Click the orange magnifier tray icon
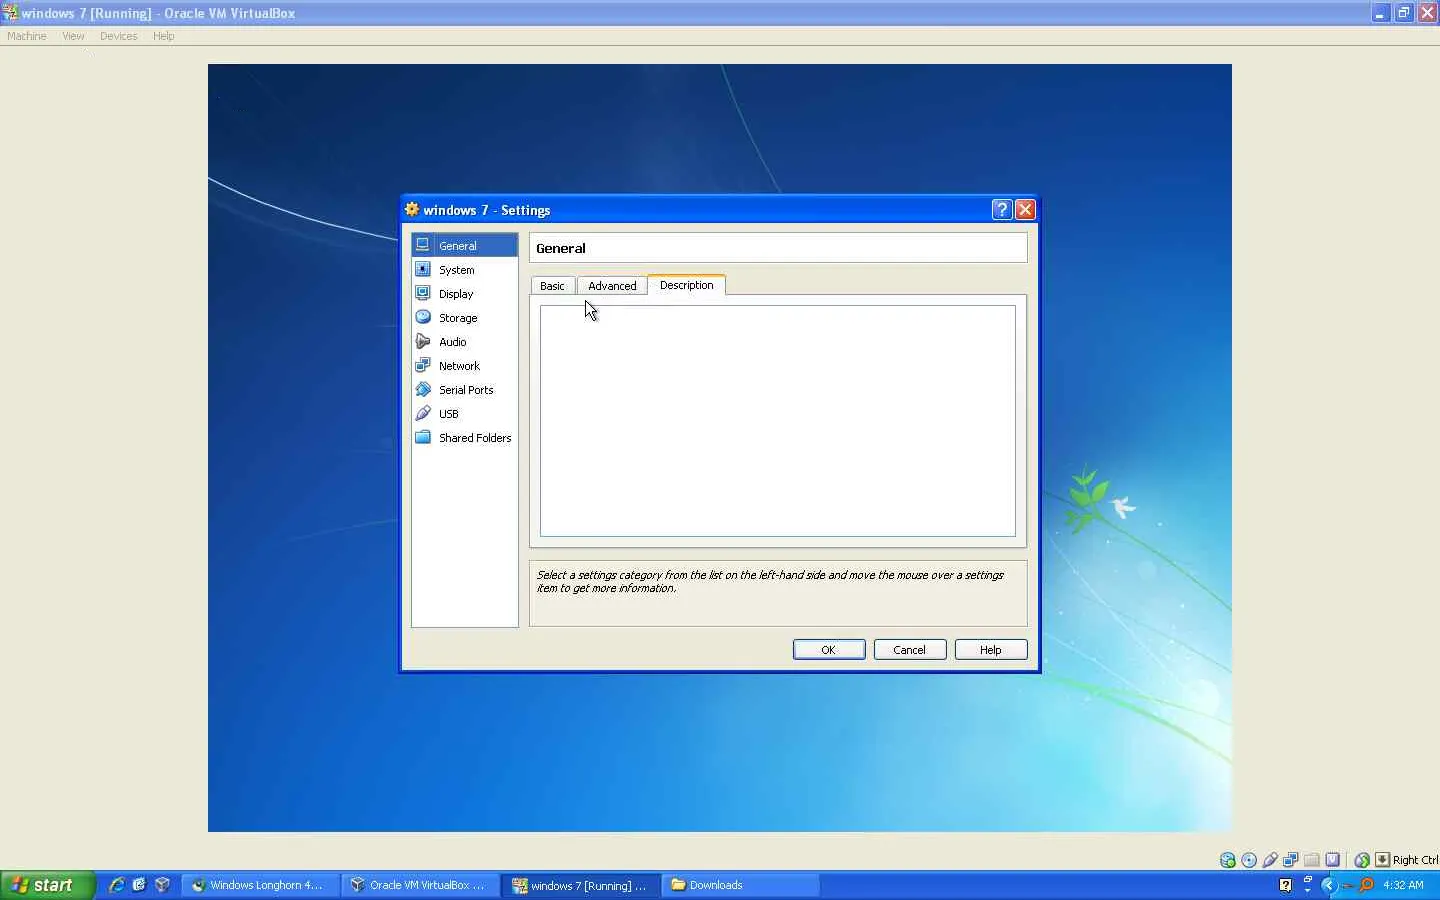Image resolution: width=1440 pixels, height=900 pixels. [1365, 885]
